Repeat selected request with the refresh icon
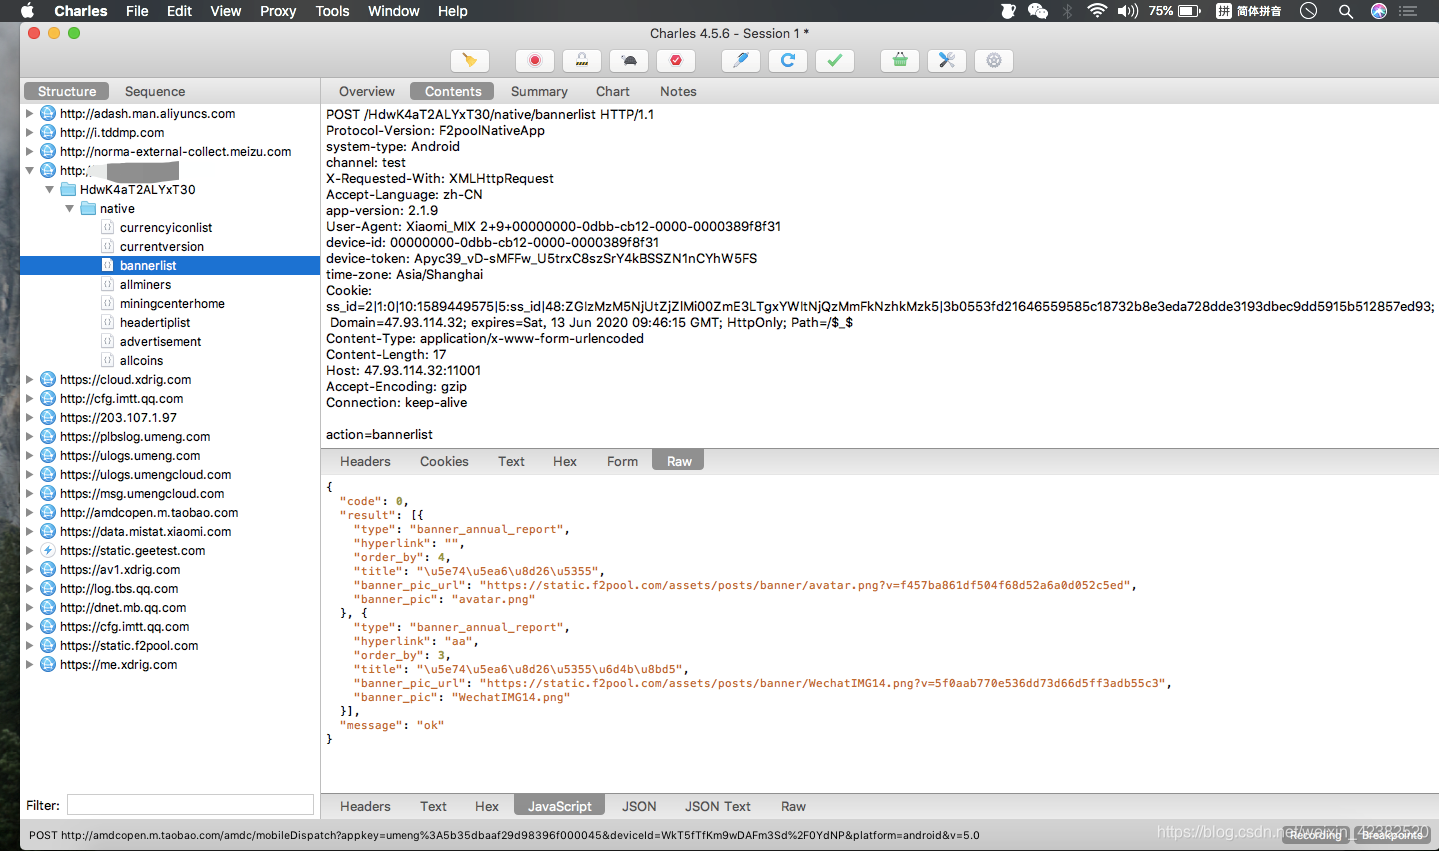1439x851 pixels. [x=788, y=60]
